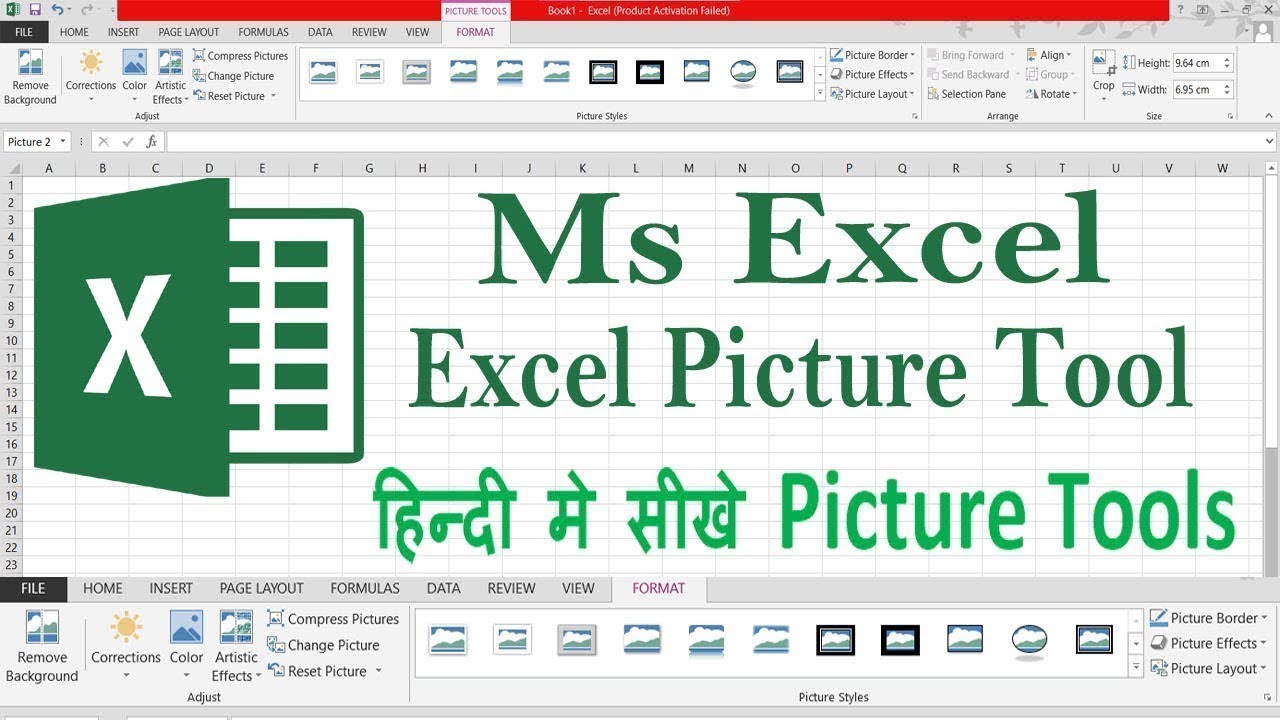The image size is (1280, 720).
Task: Open the Rotate dropdown
Action: 1051,94
